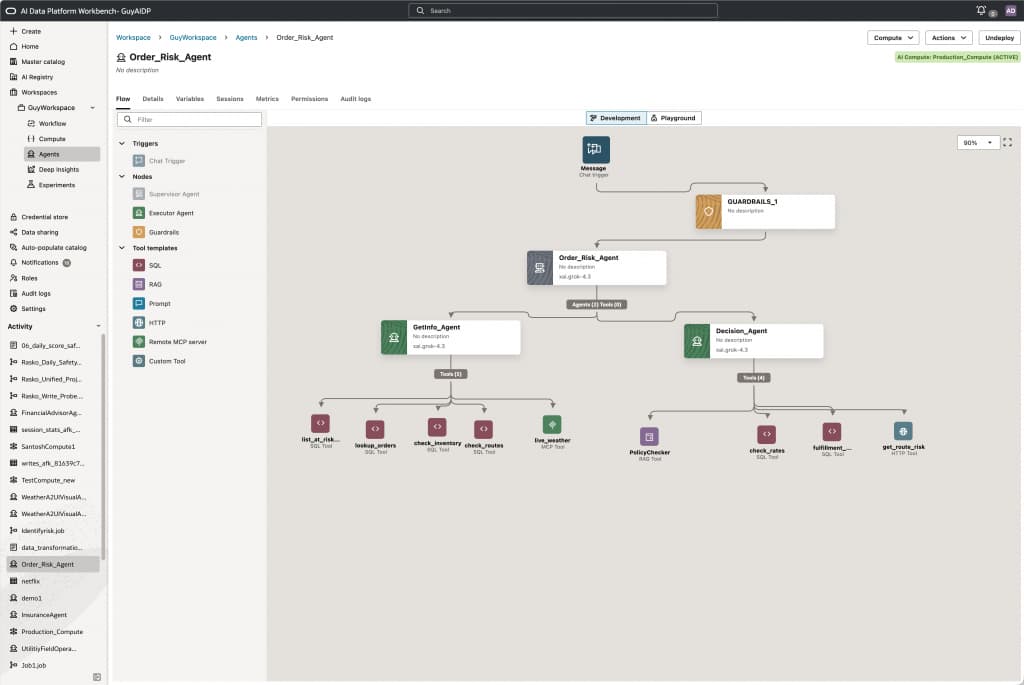
Task: Go to Agents breadcrumb link
Action: (x=246, y=38)
